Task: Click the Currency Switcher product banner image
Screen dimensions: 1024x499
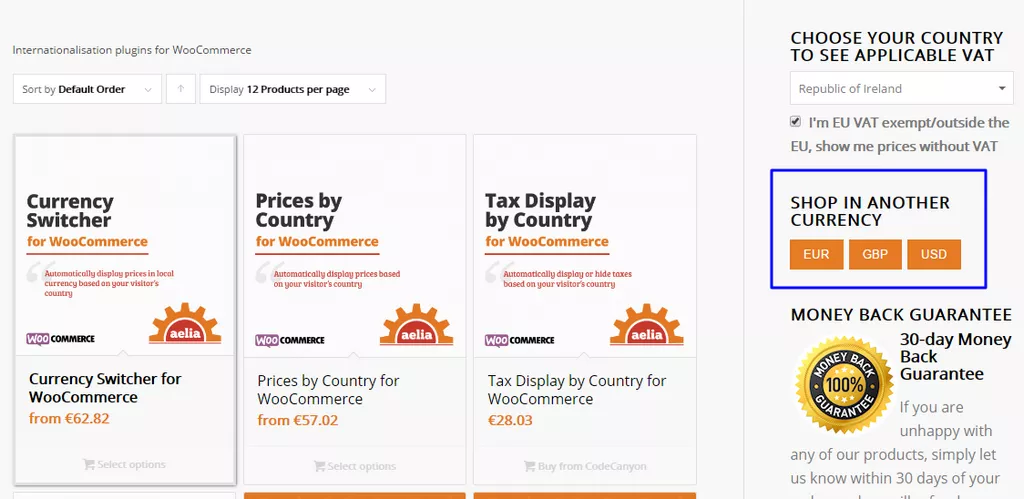Action: click(x=125, y=246)
